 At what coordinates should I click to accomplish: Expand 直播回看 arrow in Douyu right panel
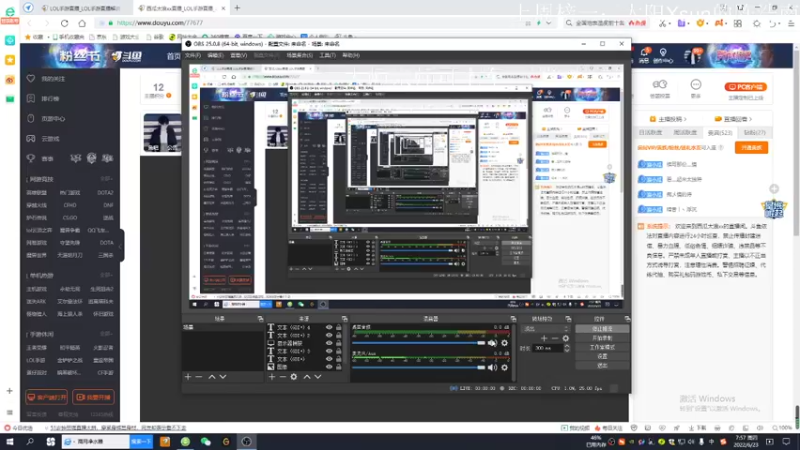coord(751,119)
